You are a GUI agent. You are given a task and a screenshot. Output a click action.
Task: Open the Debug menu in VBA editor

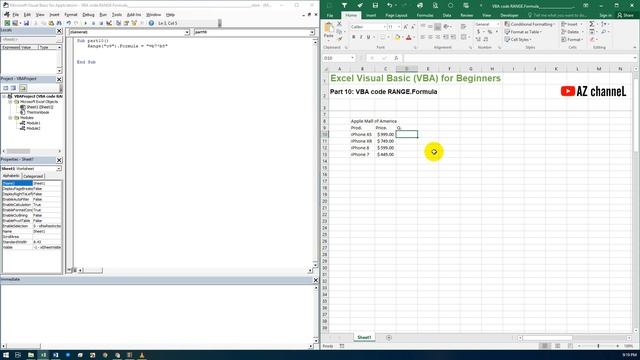point(88,15)
